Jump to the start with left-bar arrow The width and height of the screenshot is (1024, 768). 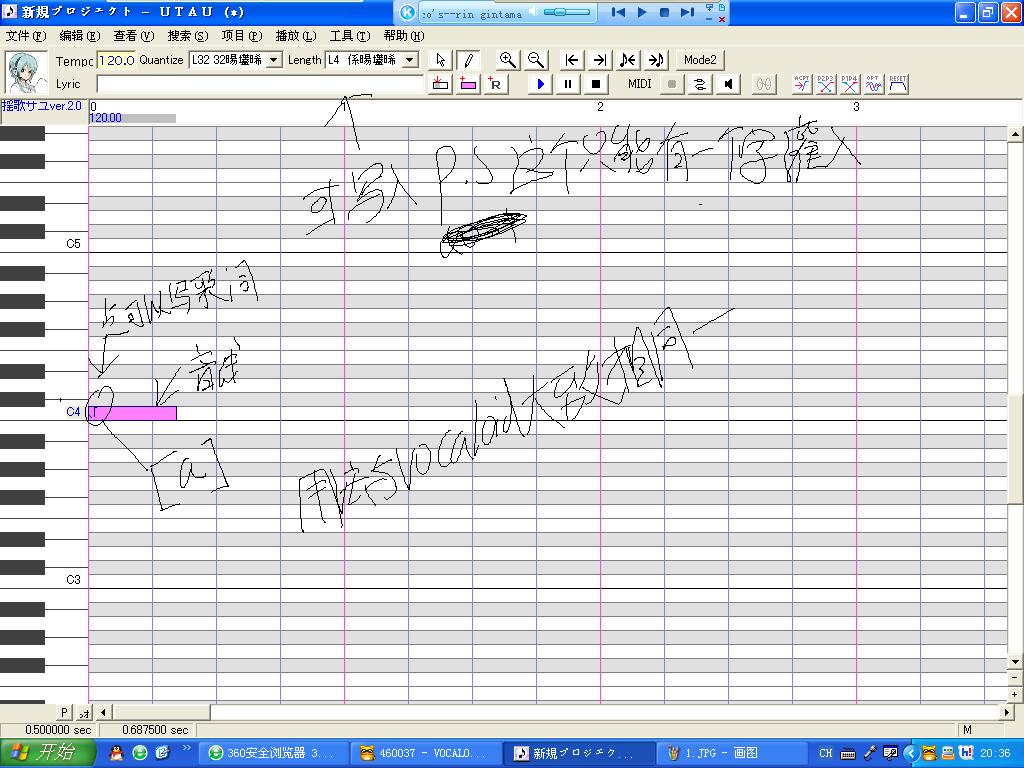click(x=571, y=60)
